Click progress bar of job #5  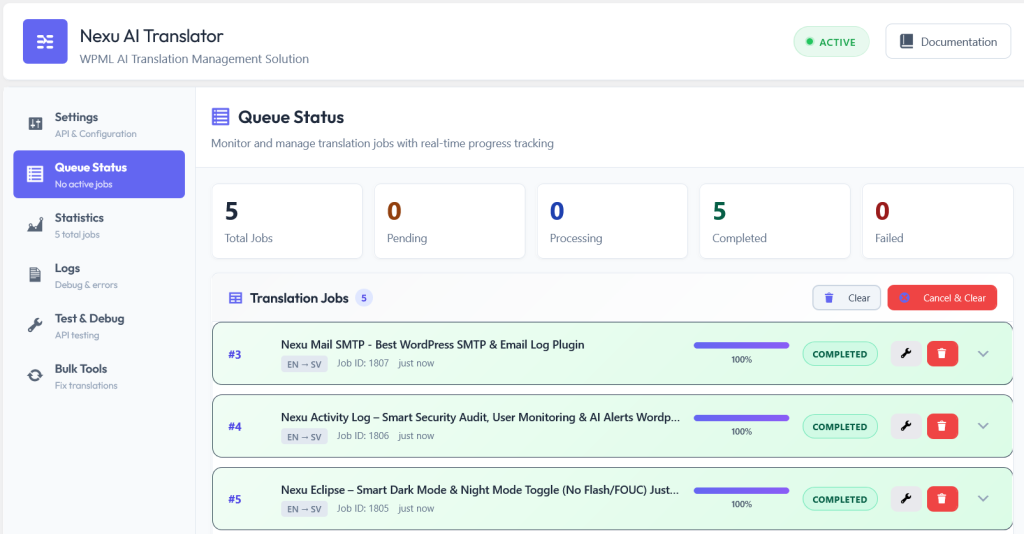tap(741, 490)
